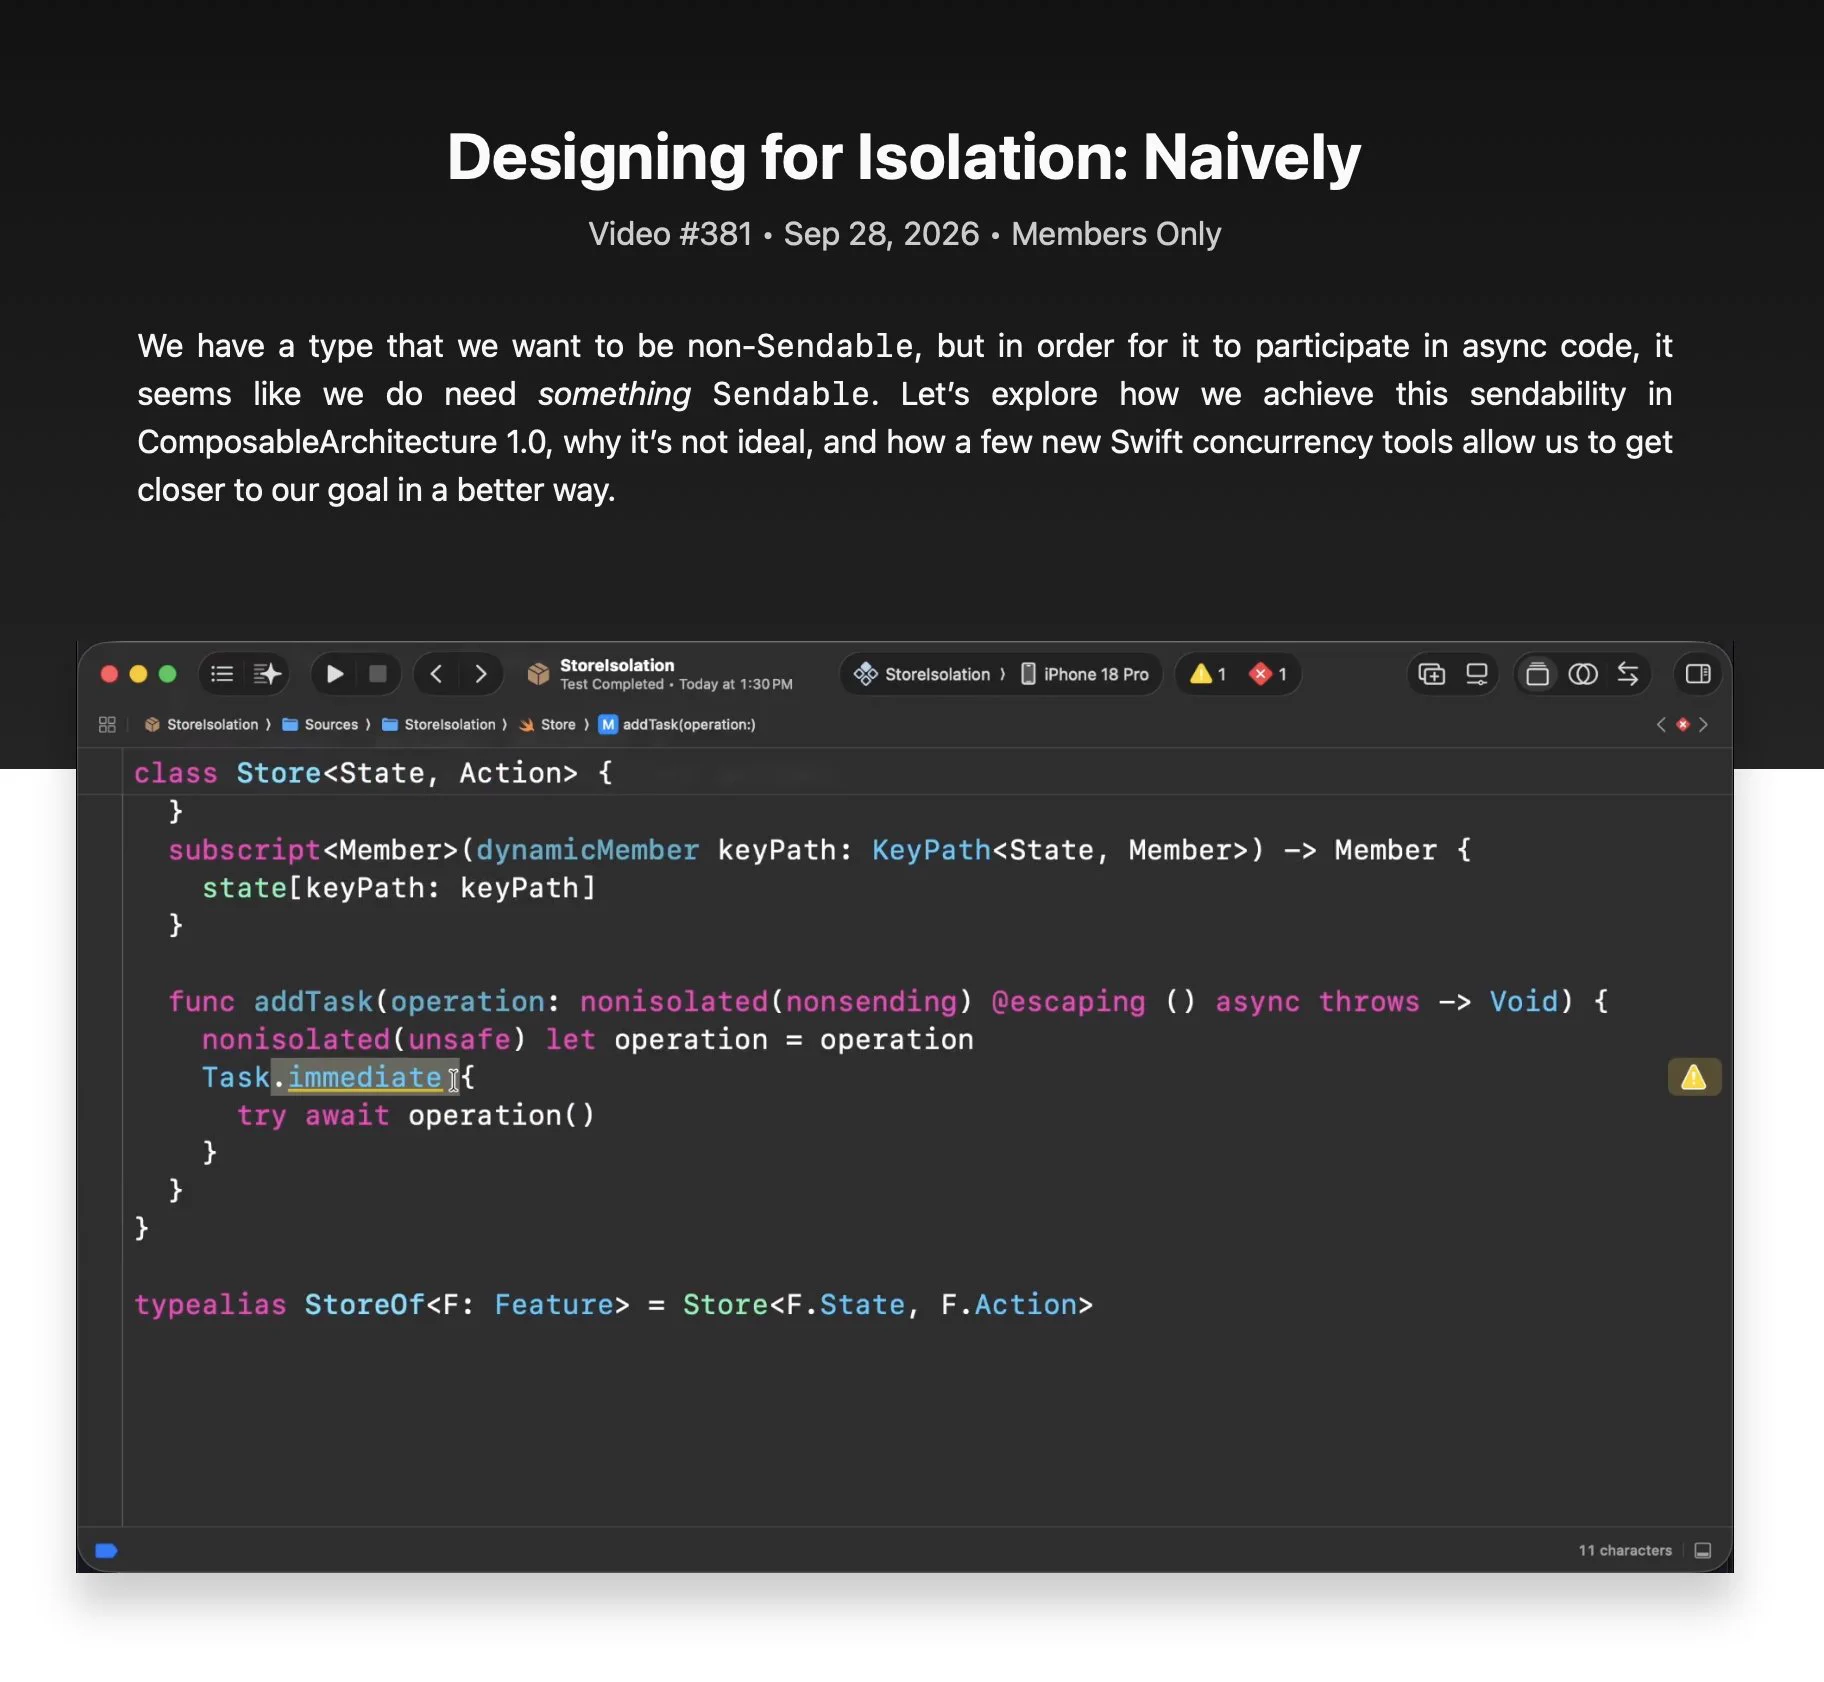The height and width of the screenshot is (1682, 1824).
Task: Click the yellow warning badge beside Task.immediate
Action: [1694, 1077]
